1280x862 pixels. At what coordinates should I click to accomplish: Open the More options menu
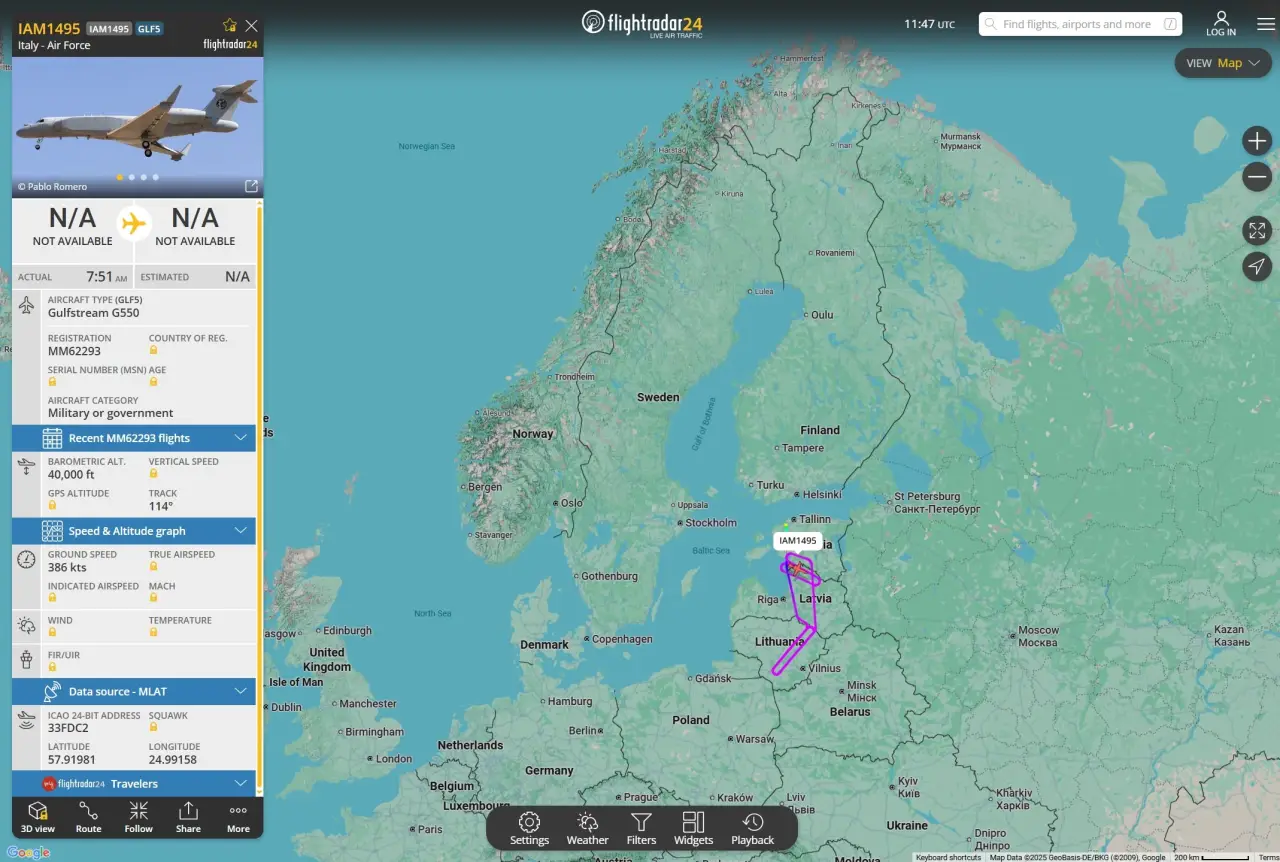click(238, 816)
